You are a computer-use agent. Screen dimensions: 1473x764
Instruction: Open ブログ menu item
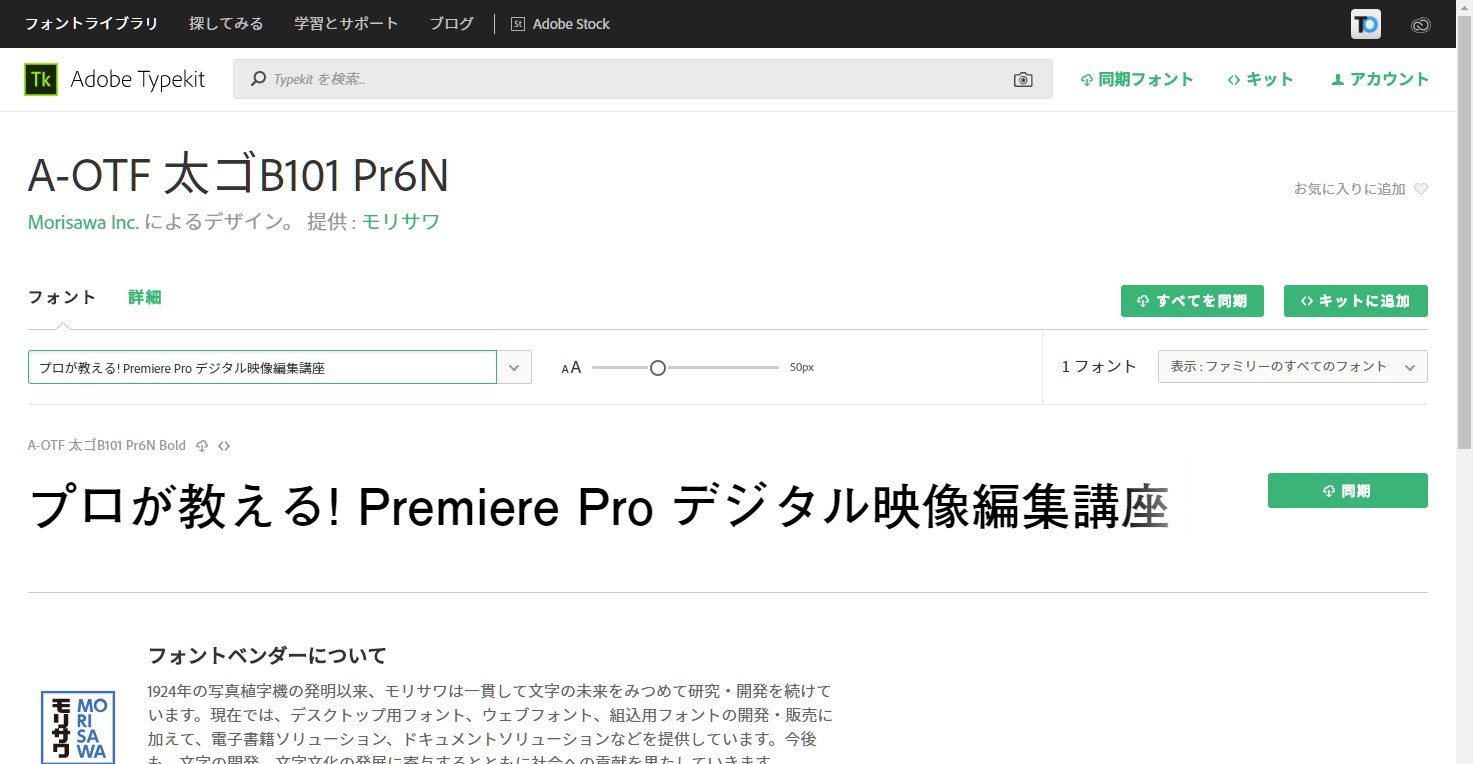pyautogui.click(x=452, y=24)
